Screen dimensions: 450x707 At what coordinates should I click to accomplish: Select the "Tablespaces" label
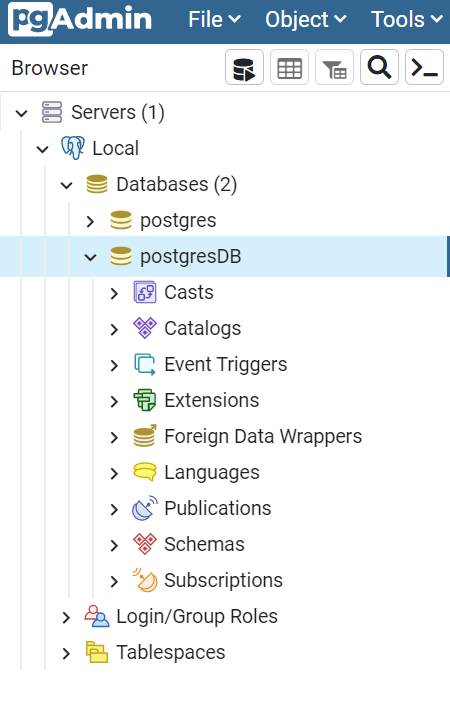[x=170, y=652]
